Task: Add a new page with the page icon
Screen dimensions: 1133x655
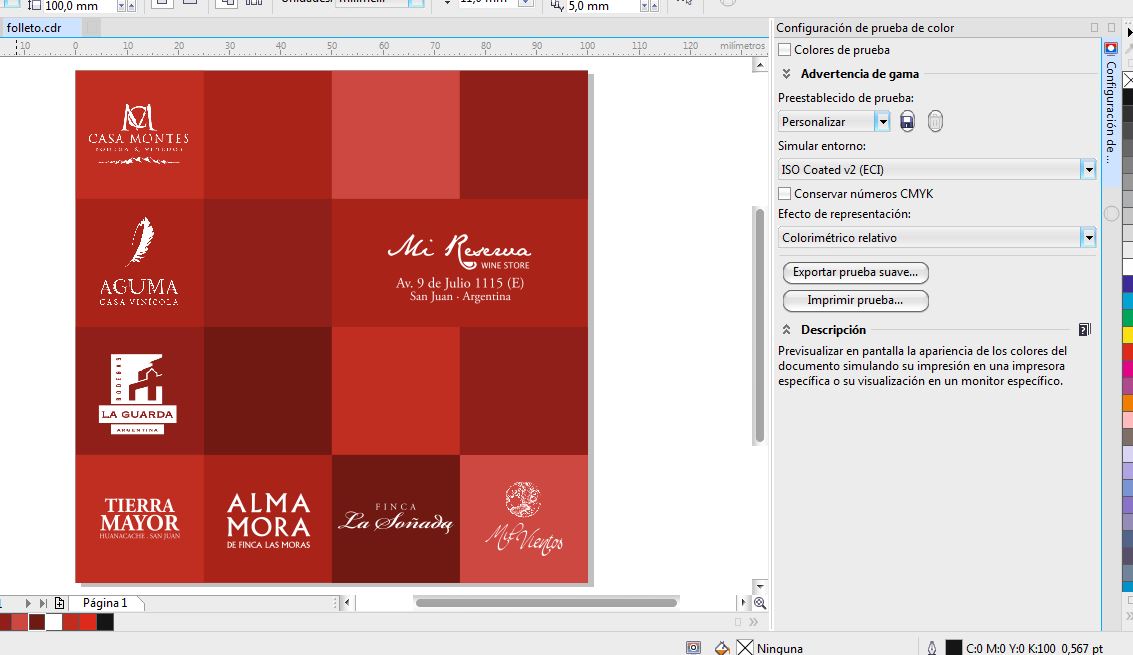Action: point(59,603)
